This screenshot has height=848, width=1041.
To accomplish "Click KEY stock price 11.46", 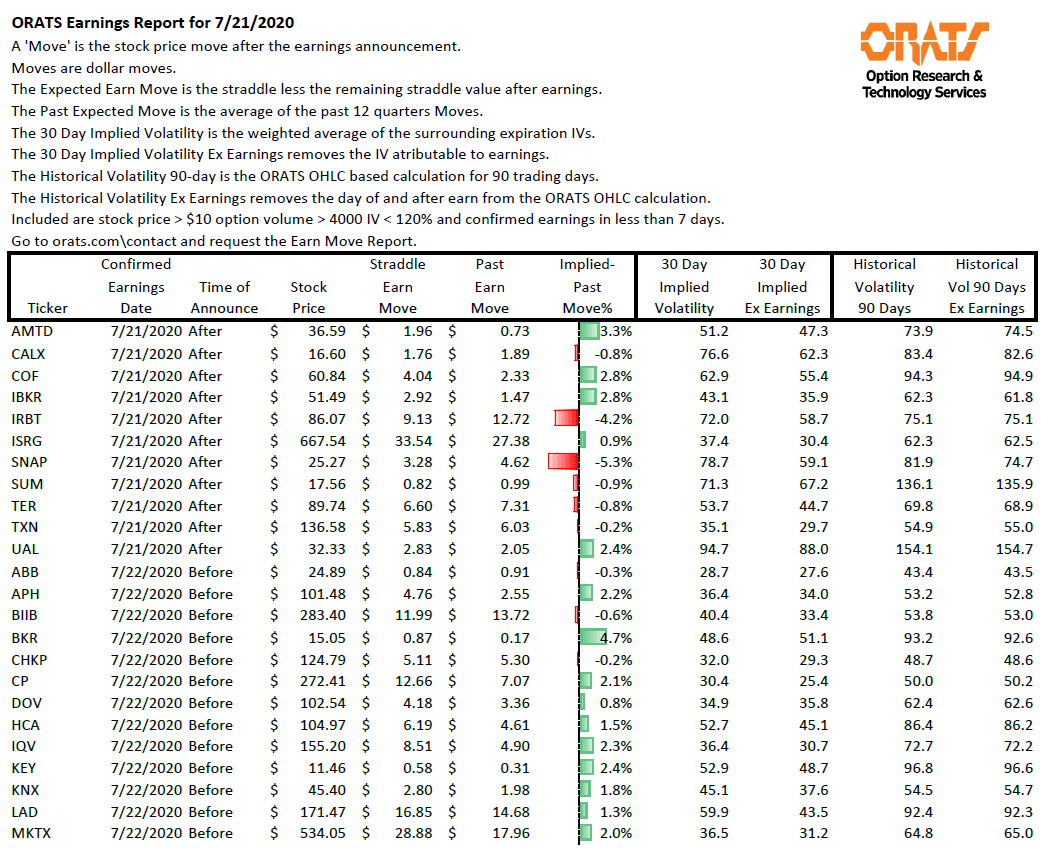I will click(327, 768).
